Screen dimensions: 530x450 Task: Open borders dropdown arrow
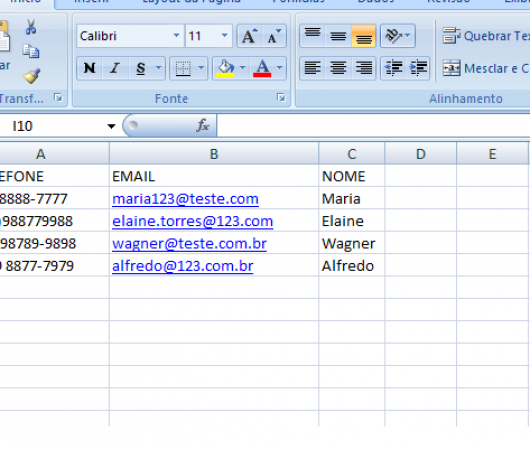coord(201,68)
